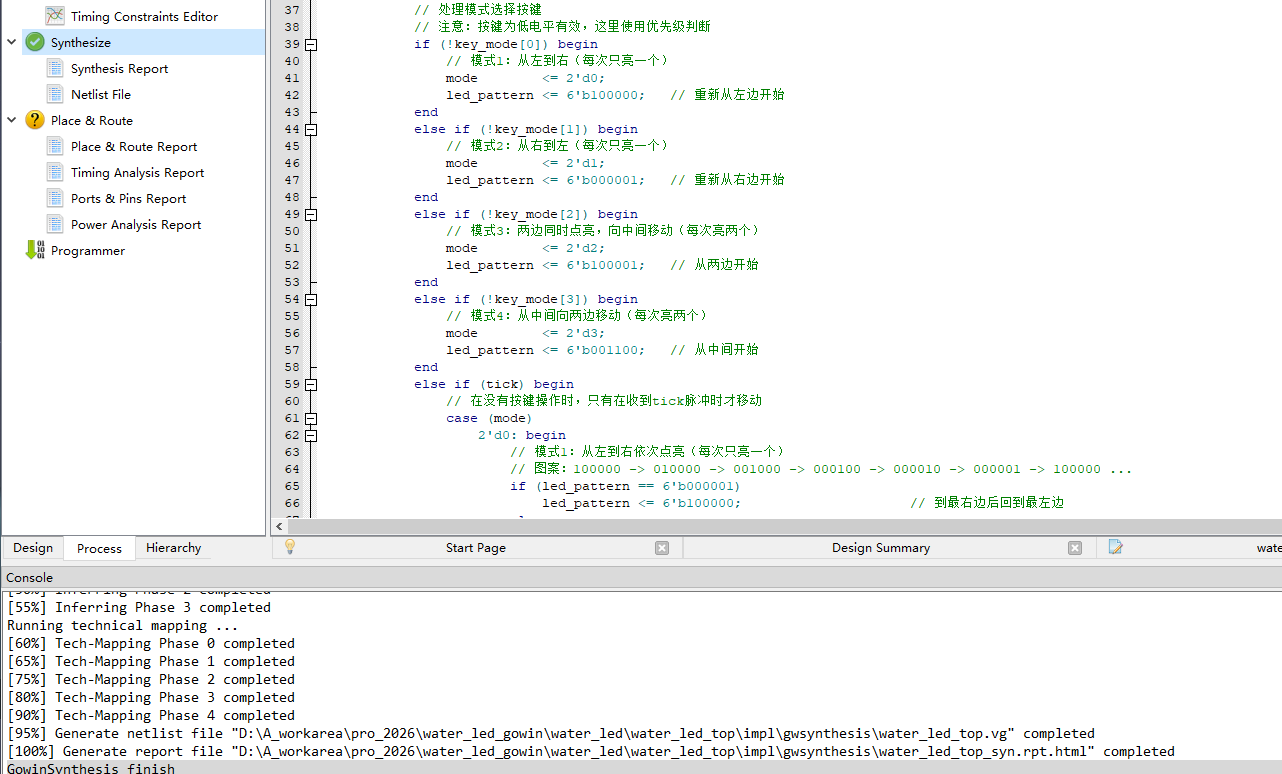Fold the code block at line 54
This screenshot has width=1282, height=774.
311,299
